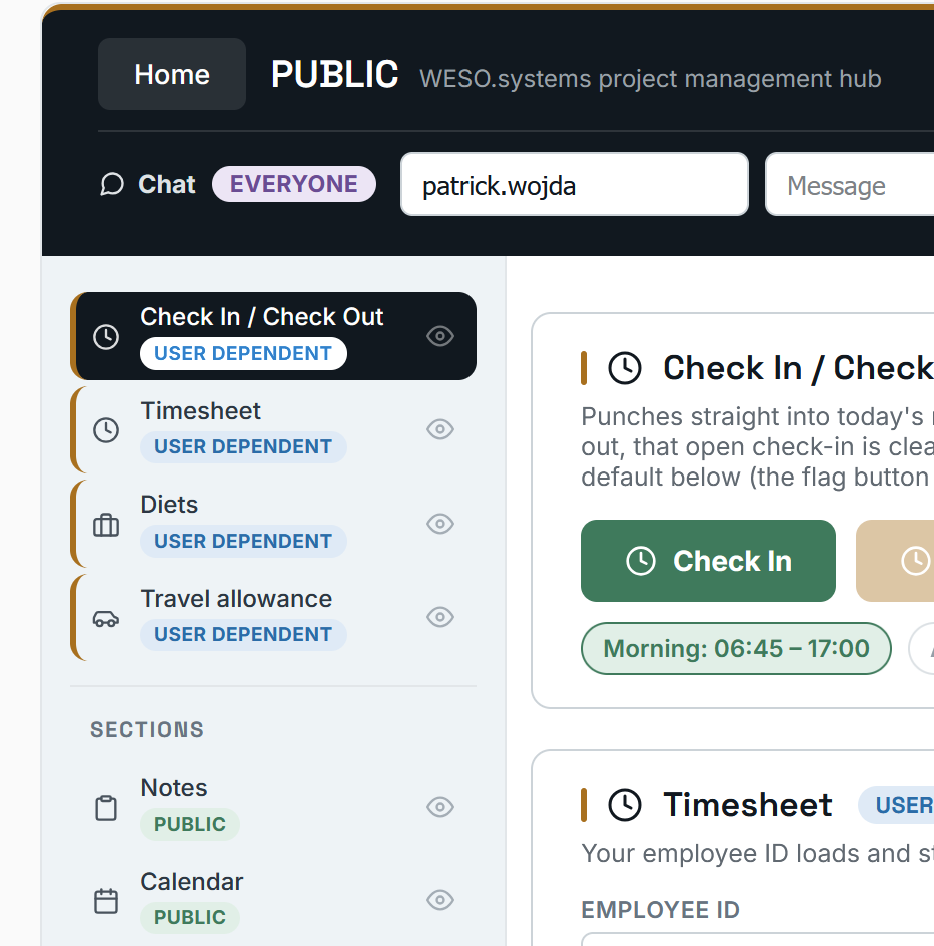Open the Notes section item
This screenshot has width=934, height=946.
click(274, 807)
